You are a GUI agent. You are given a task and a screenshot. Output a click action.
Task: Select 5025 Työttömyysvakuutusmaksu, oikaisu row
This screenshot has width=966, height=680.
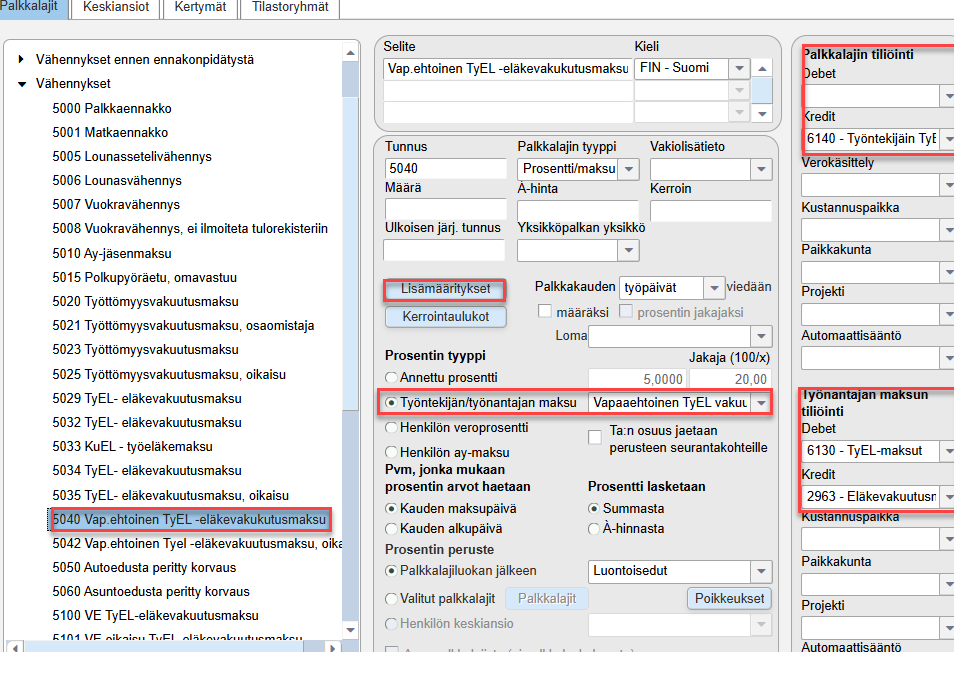point(169,374)
